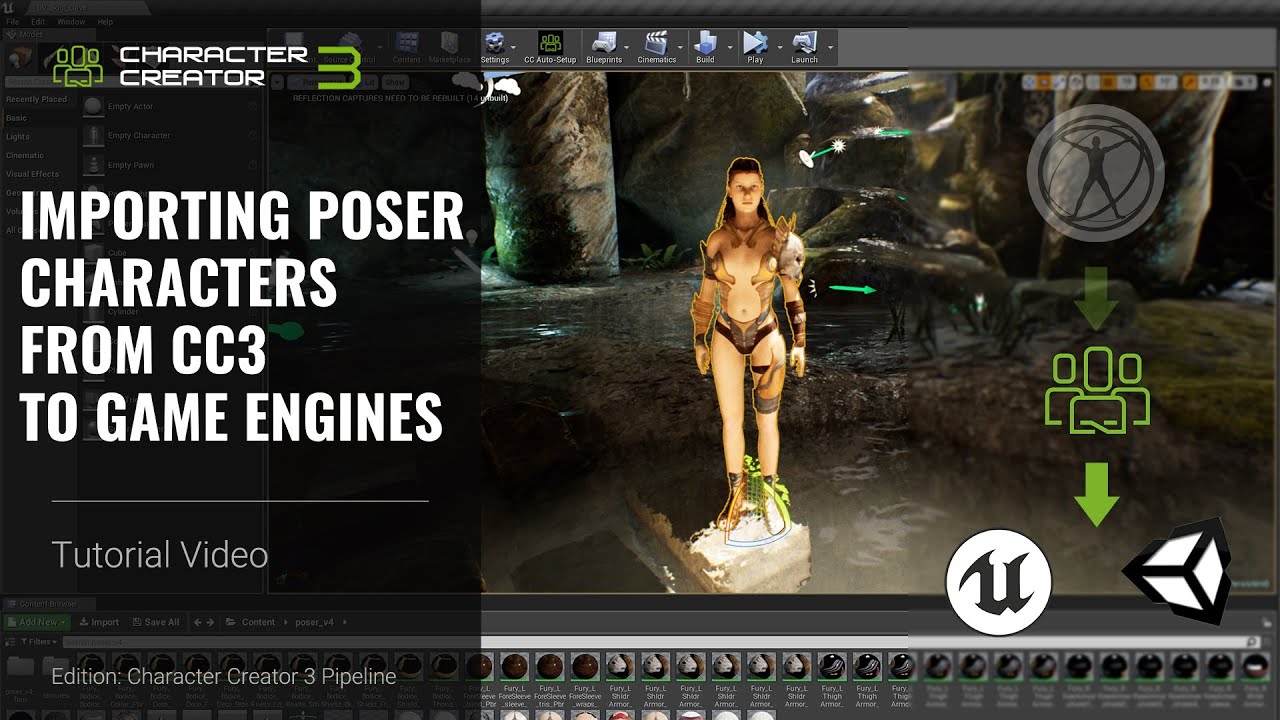The image size is (1280, 720).
Task: Open the Filters dropdown
Action: tap(38, 642)
